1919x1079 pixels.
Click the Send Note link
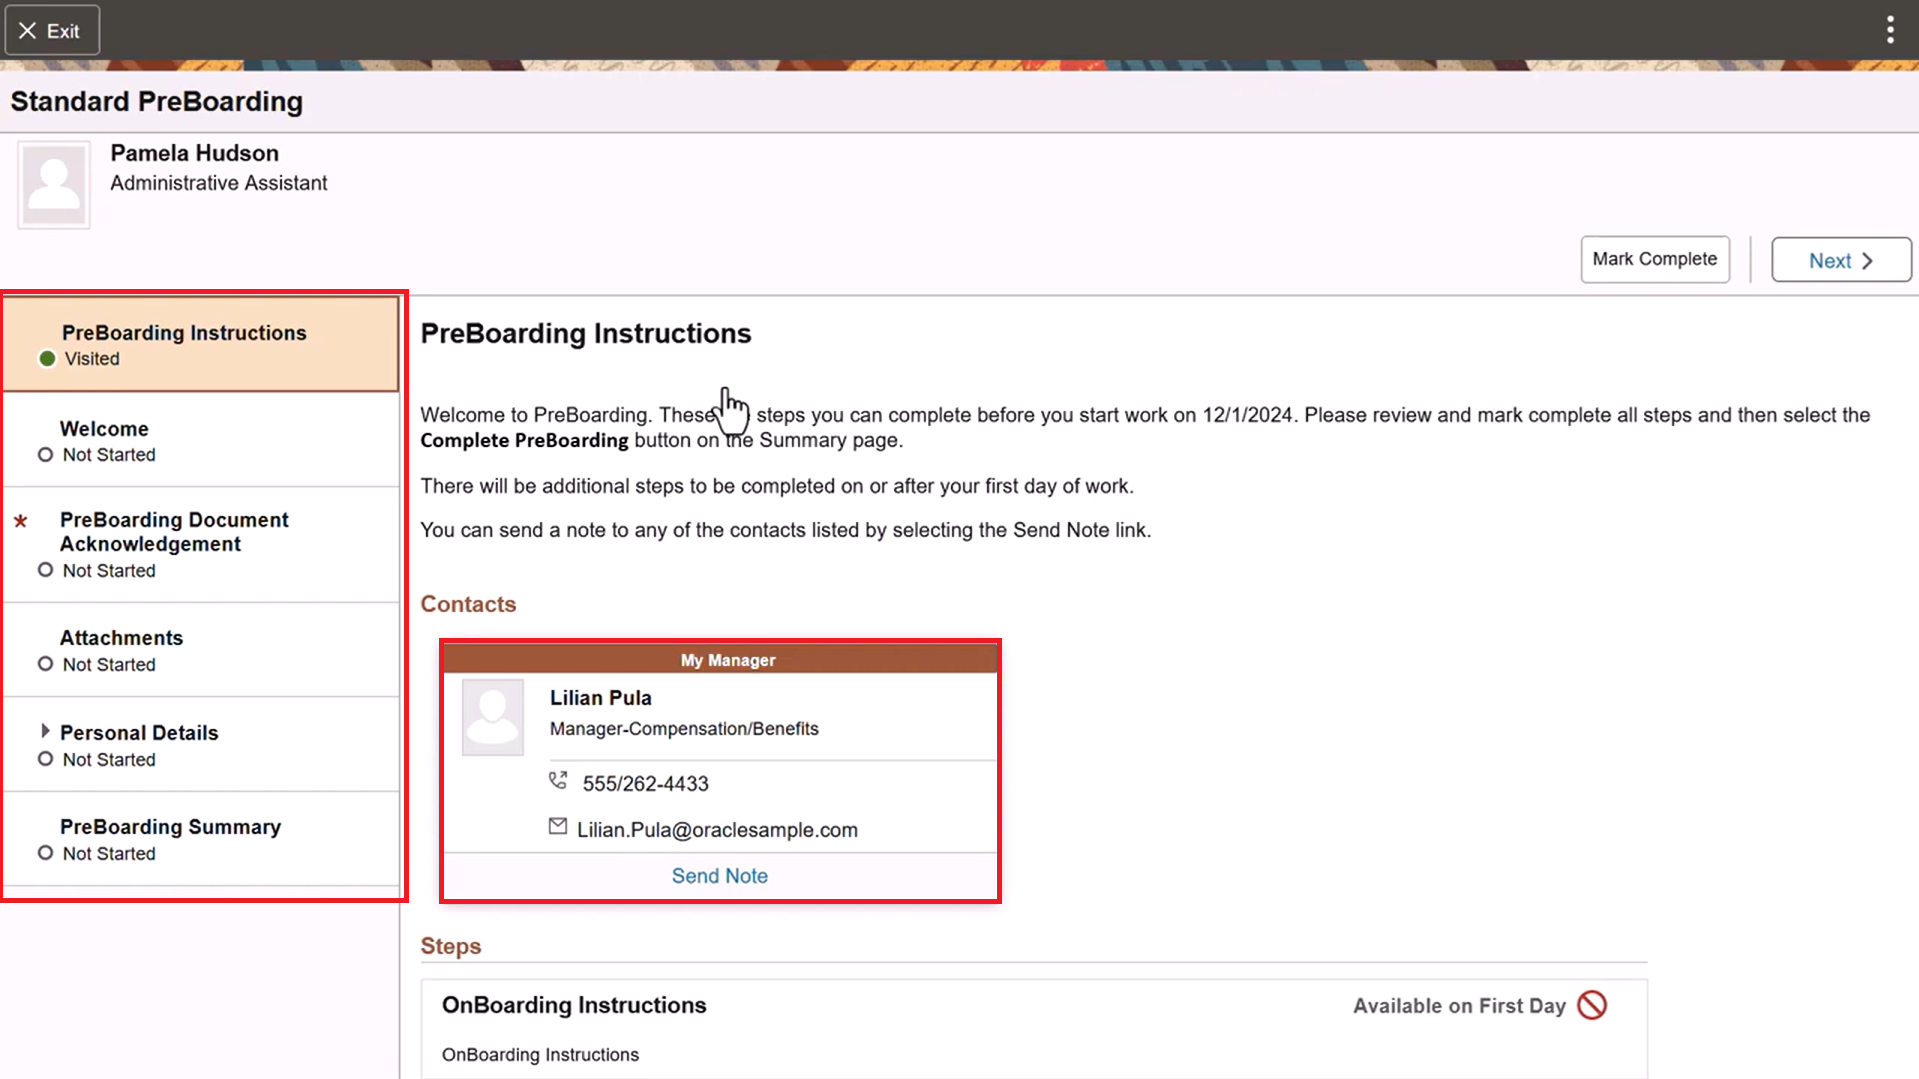click(x=719, y=876)
